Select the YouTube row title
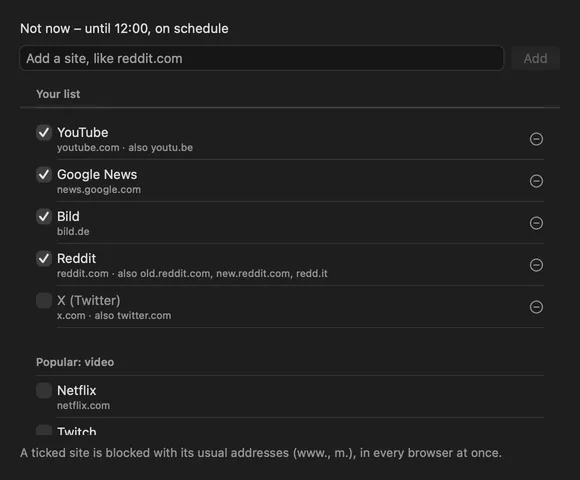Image resolution: width=580 pixels, height=480 pixels. [82, 132]
